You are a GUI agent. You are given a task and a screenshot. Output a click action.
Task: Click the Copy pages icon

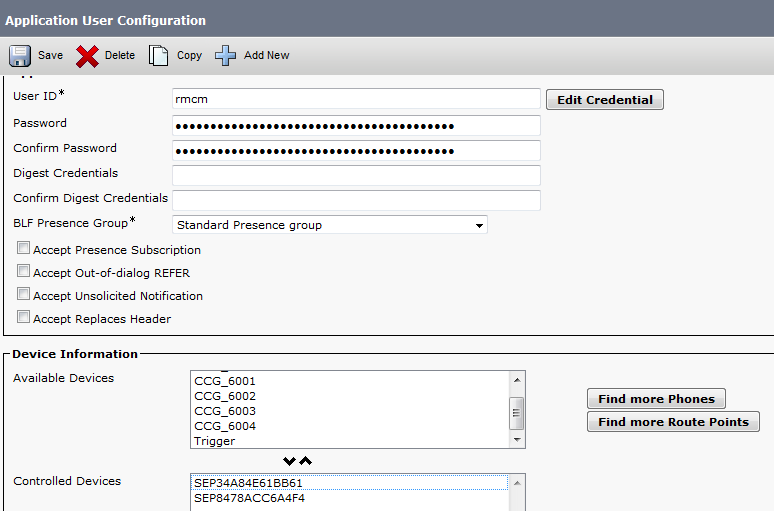click(x=159, y=55)
